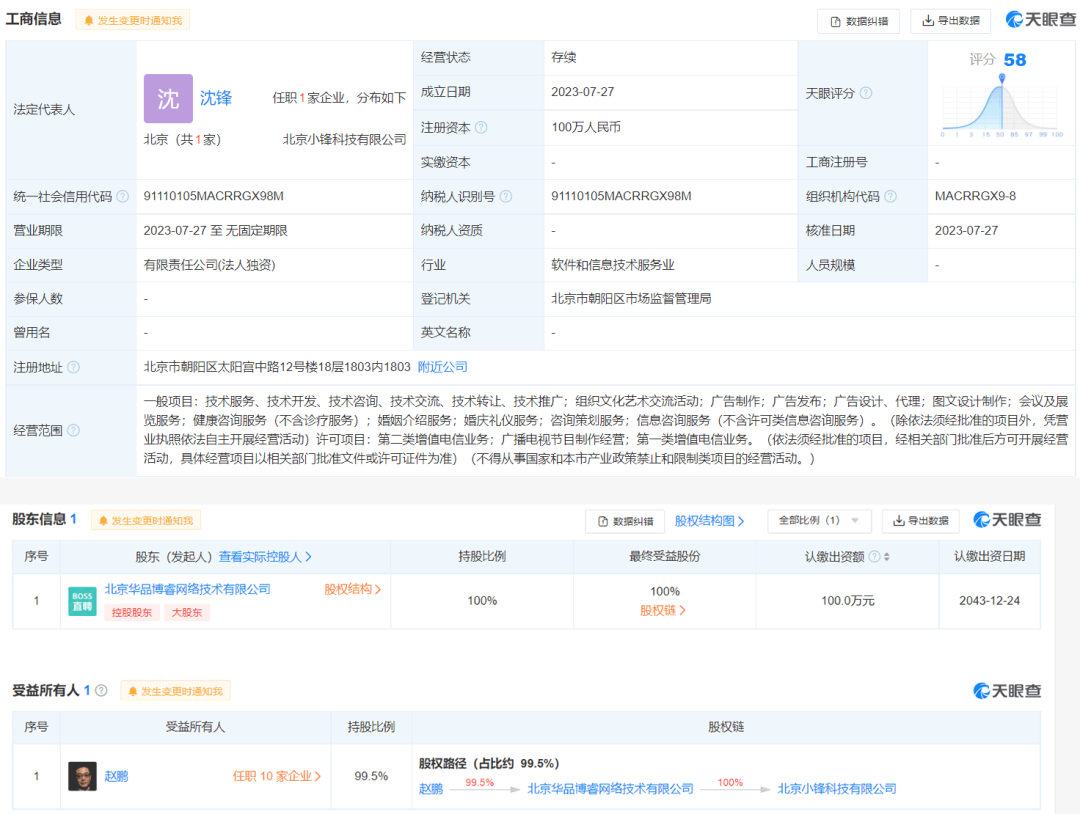This screenshot has width=1080, height=814.
Task: Click 成立日期 value 2023-07-27
Action: [x=583, y=92]
